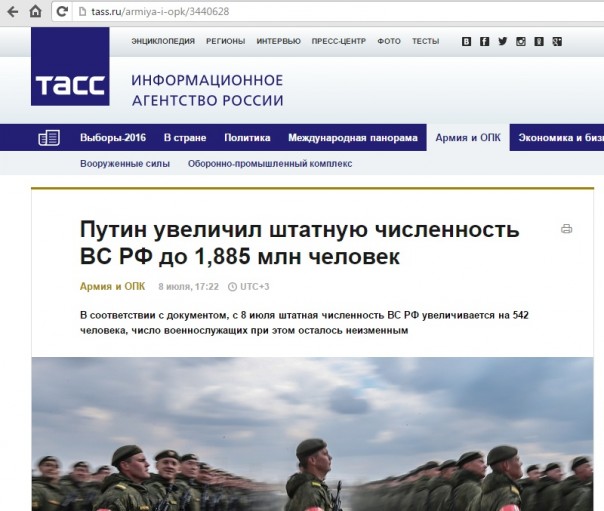Screen dimensions: 604x511
Task: Click the Информационное агентство России tagline
Action: click(207, 90)
